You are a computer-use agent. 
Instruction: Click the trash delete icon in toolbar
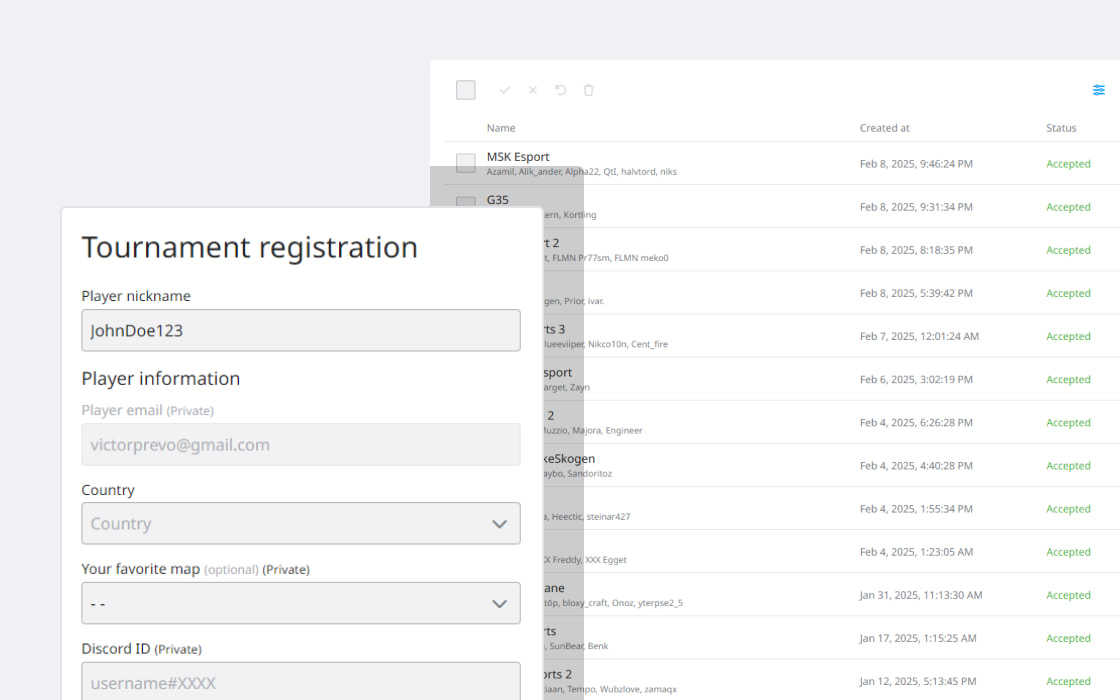[589, 90]
